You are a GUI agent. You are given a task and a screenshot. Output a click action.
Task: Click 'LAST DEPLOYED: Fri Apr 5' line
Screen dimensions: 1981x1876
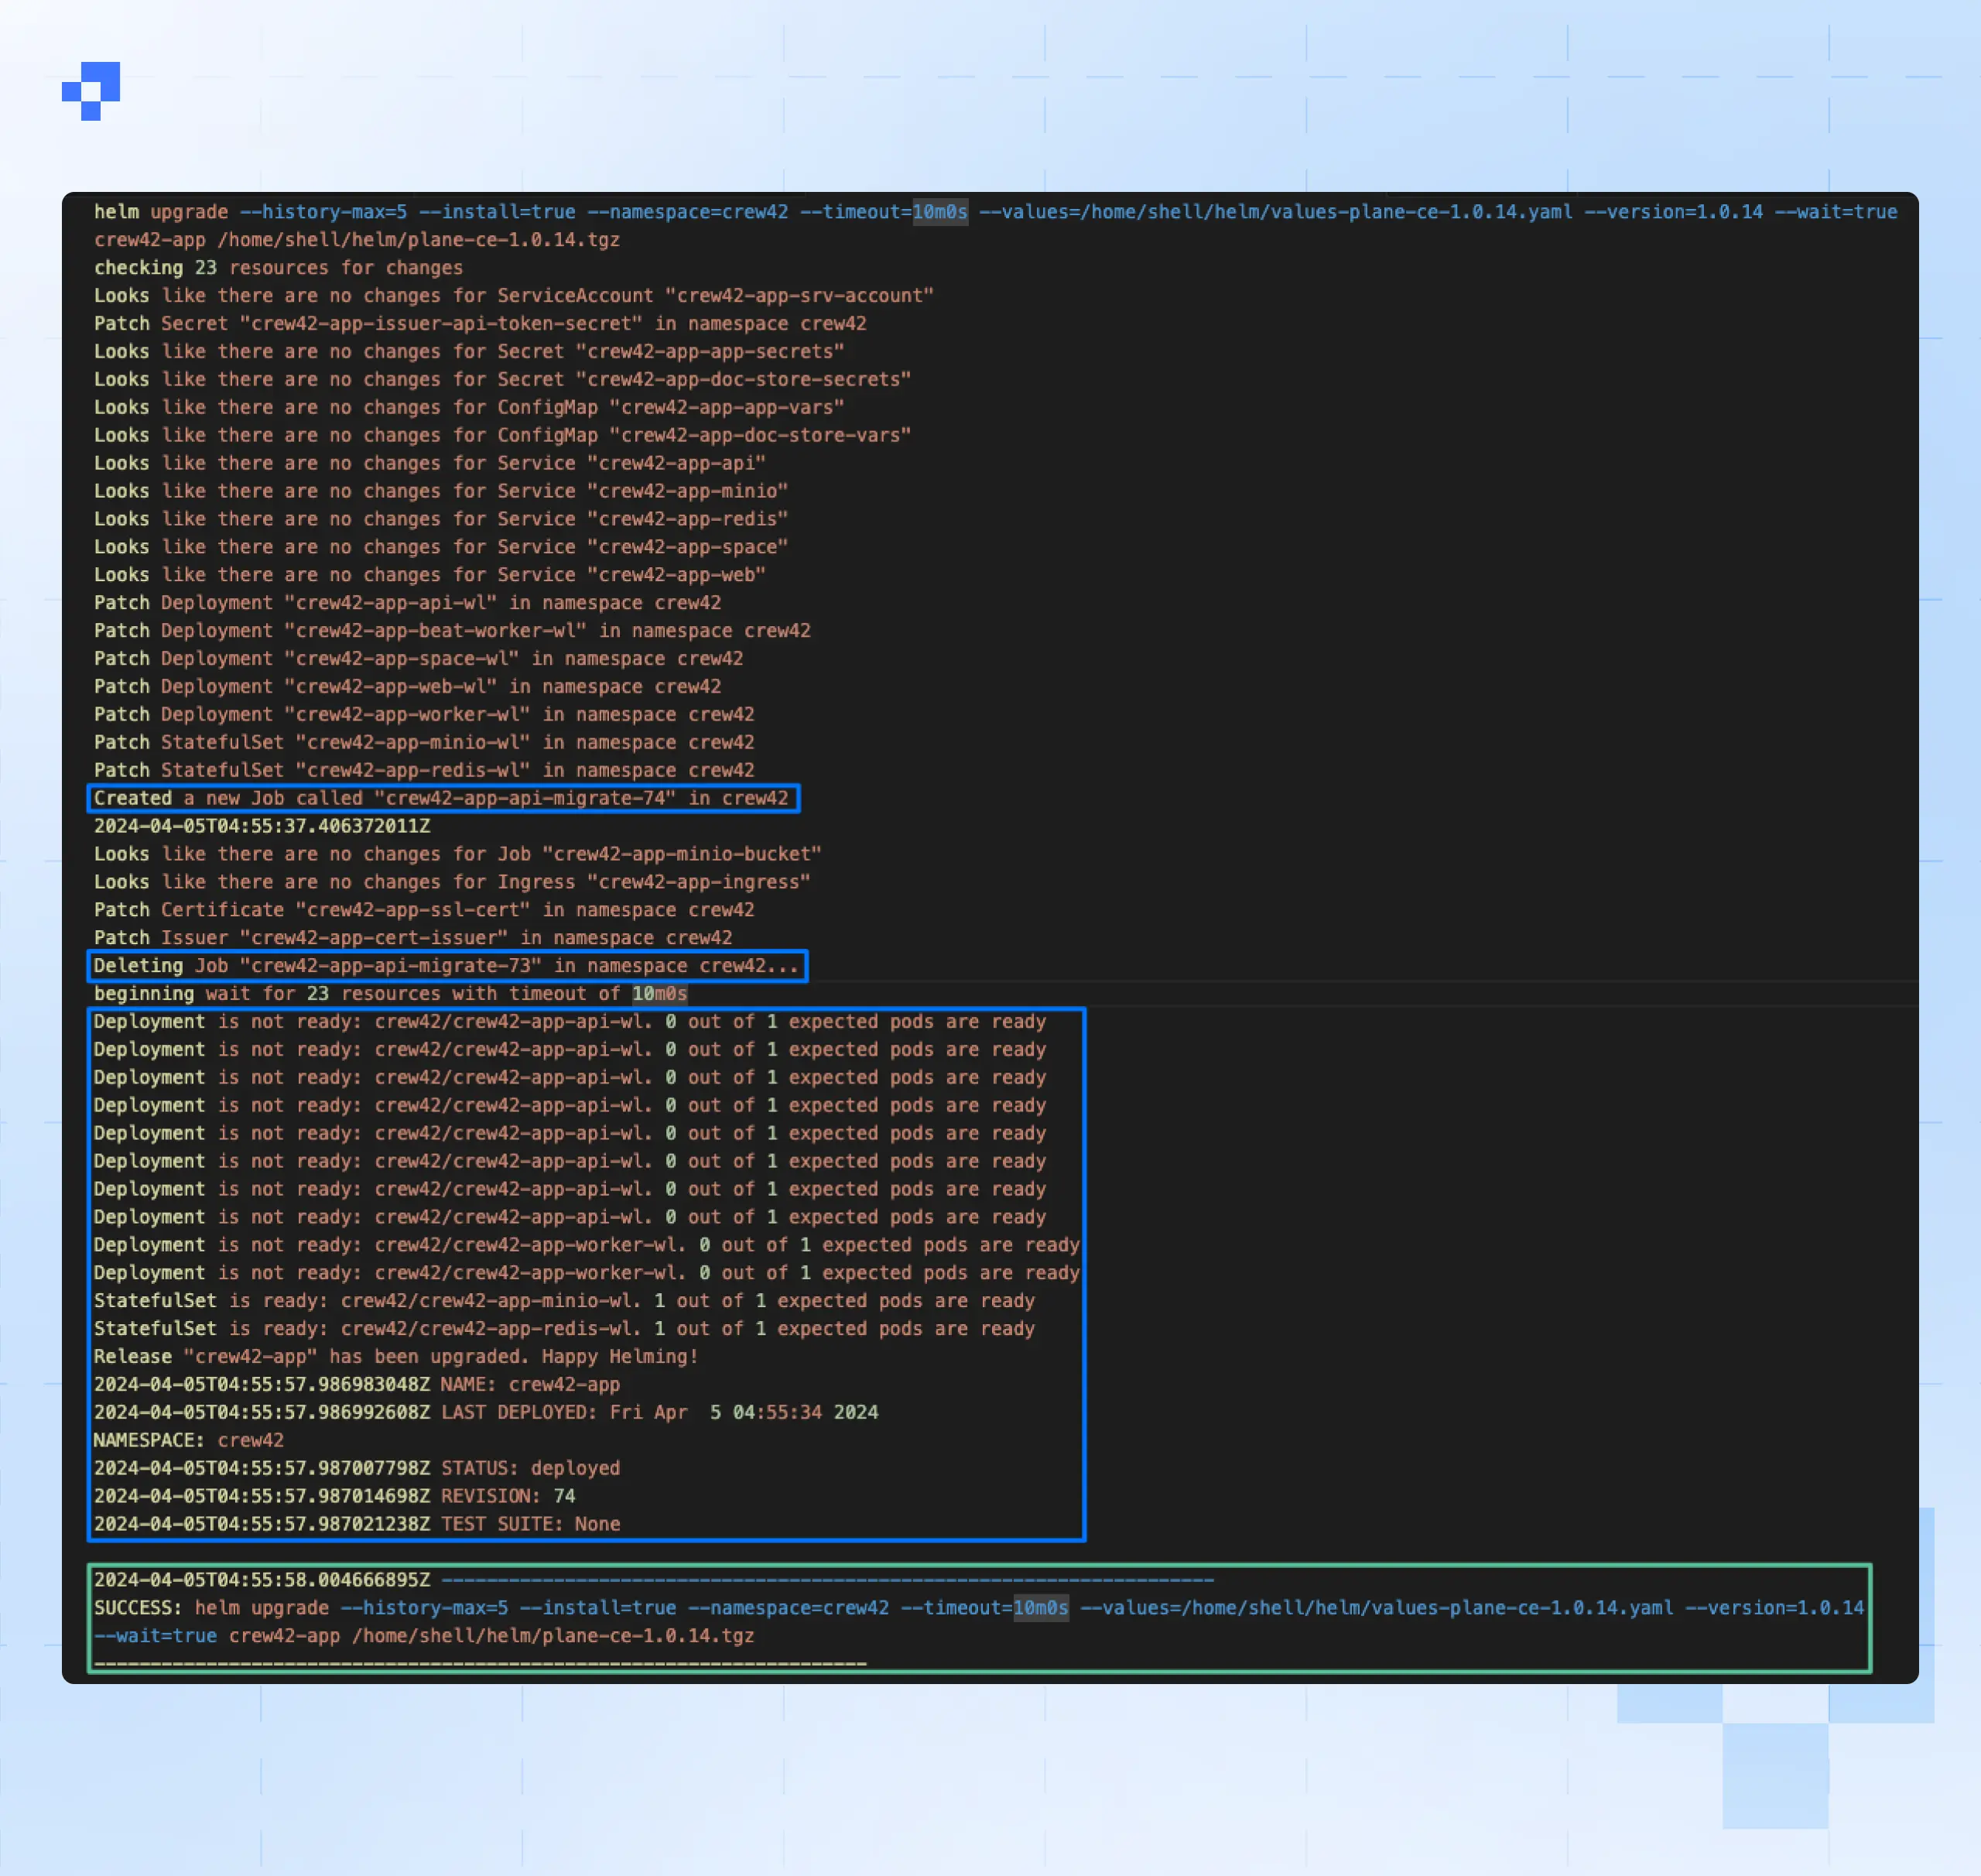click(x=486, y=1412)
